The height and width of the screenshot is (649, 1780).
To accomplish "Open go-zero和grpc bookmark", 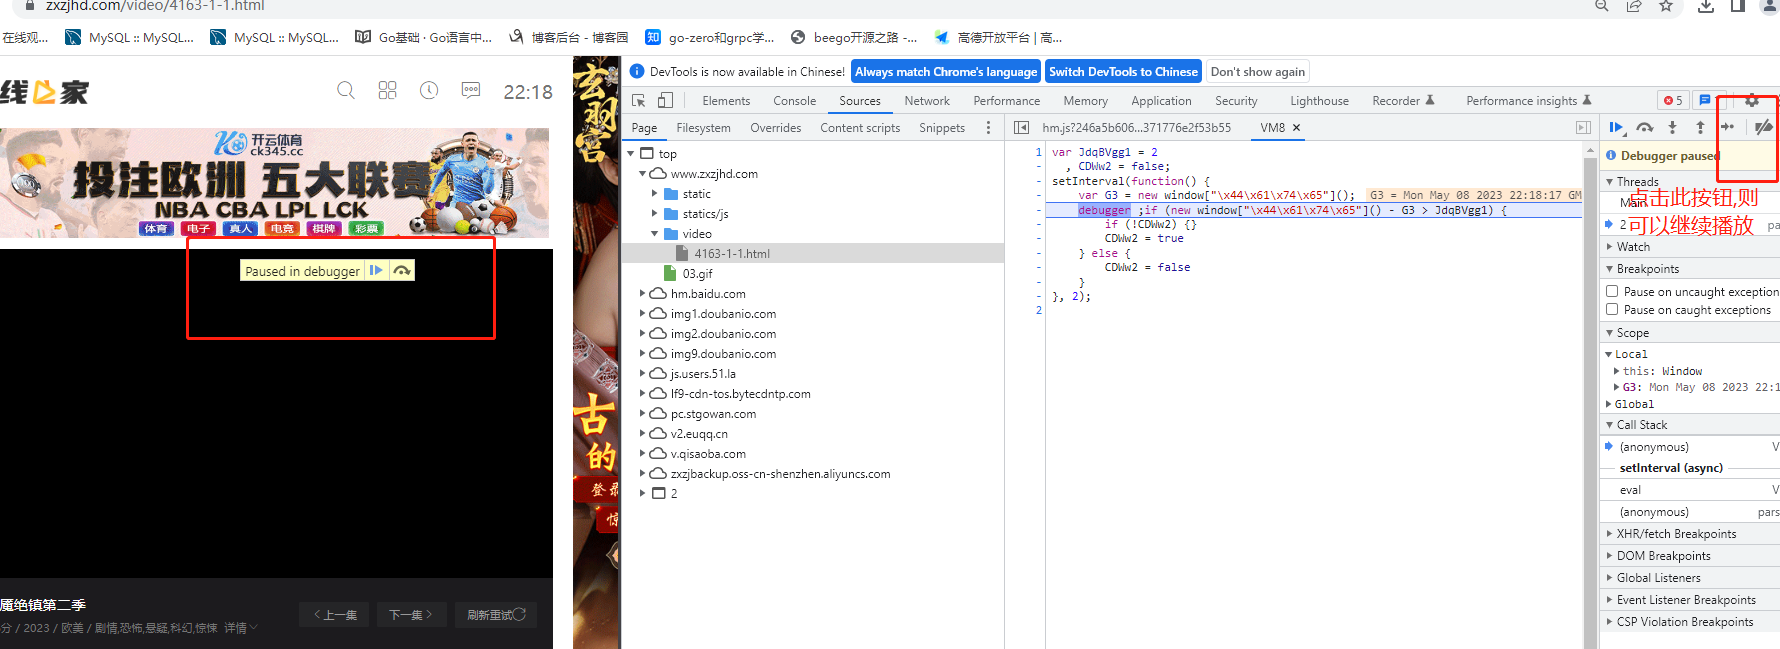I will click(711, 38).
